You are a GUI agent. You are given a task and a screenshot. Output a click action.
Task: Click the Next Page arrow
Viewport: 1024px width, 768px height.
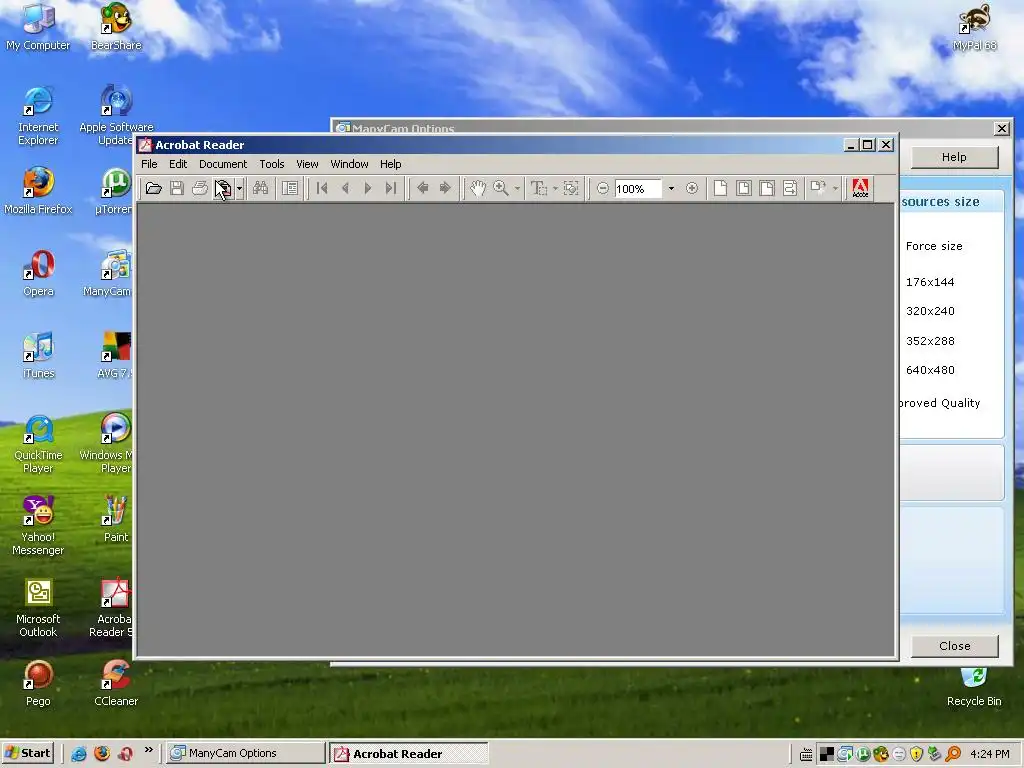[x=368, y=189]
